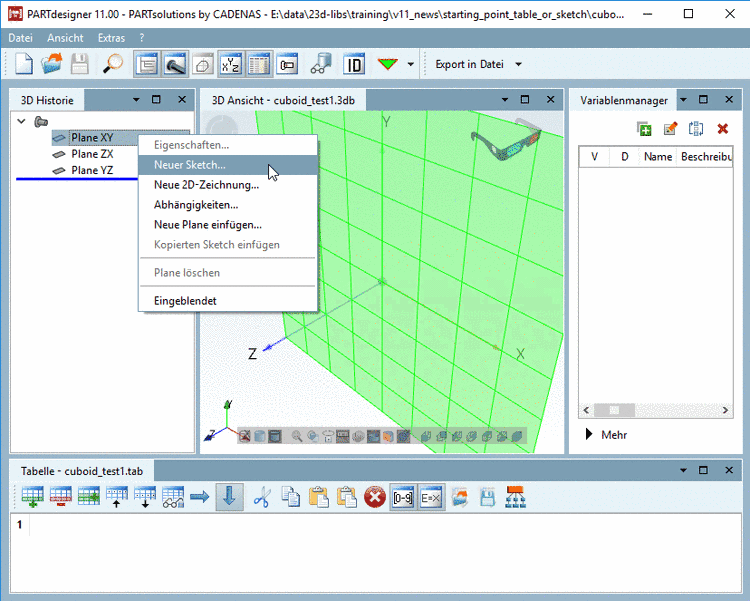
Task: Click the zoom magnifier in 3D view toolbar
Action: [297, 436]
